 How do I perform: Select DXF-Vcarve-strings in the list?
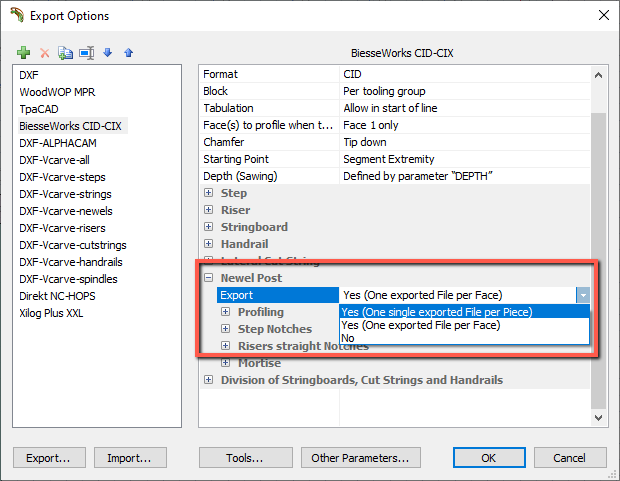pyautogui.click(x=65, y=194)
